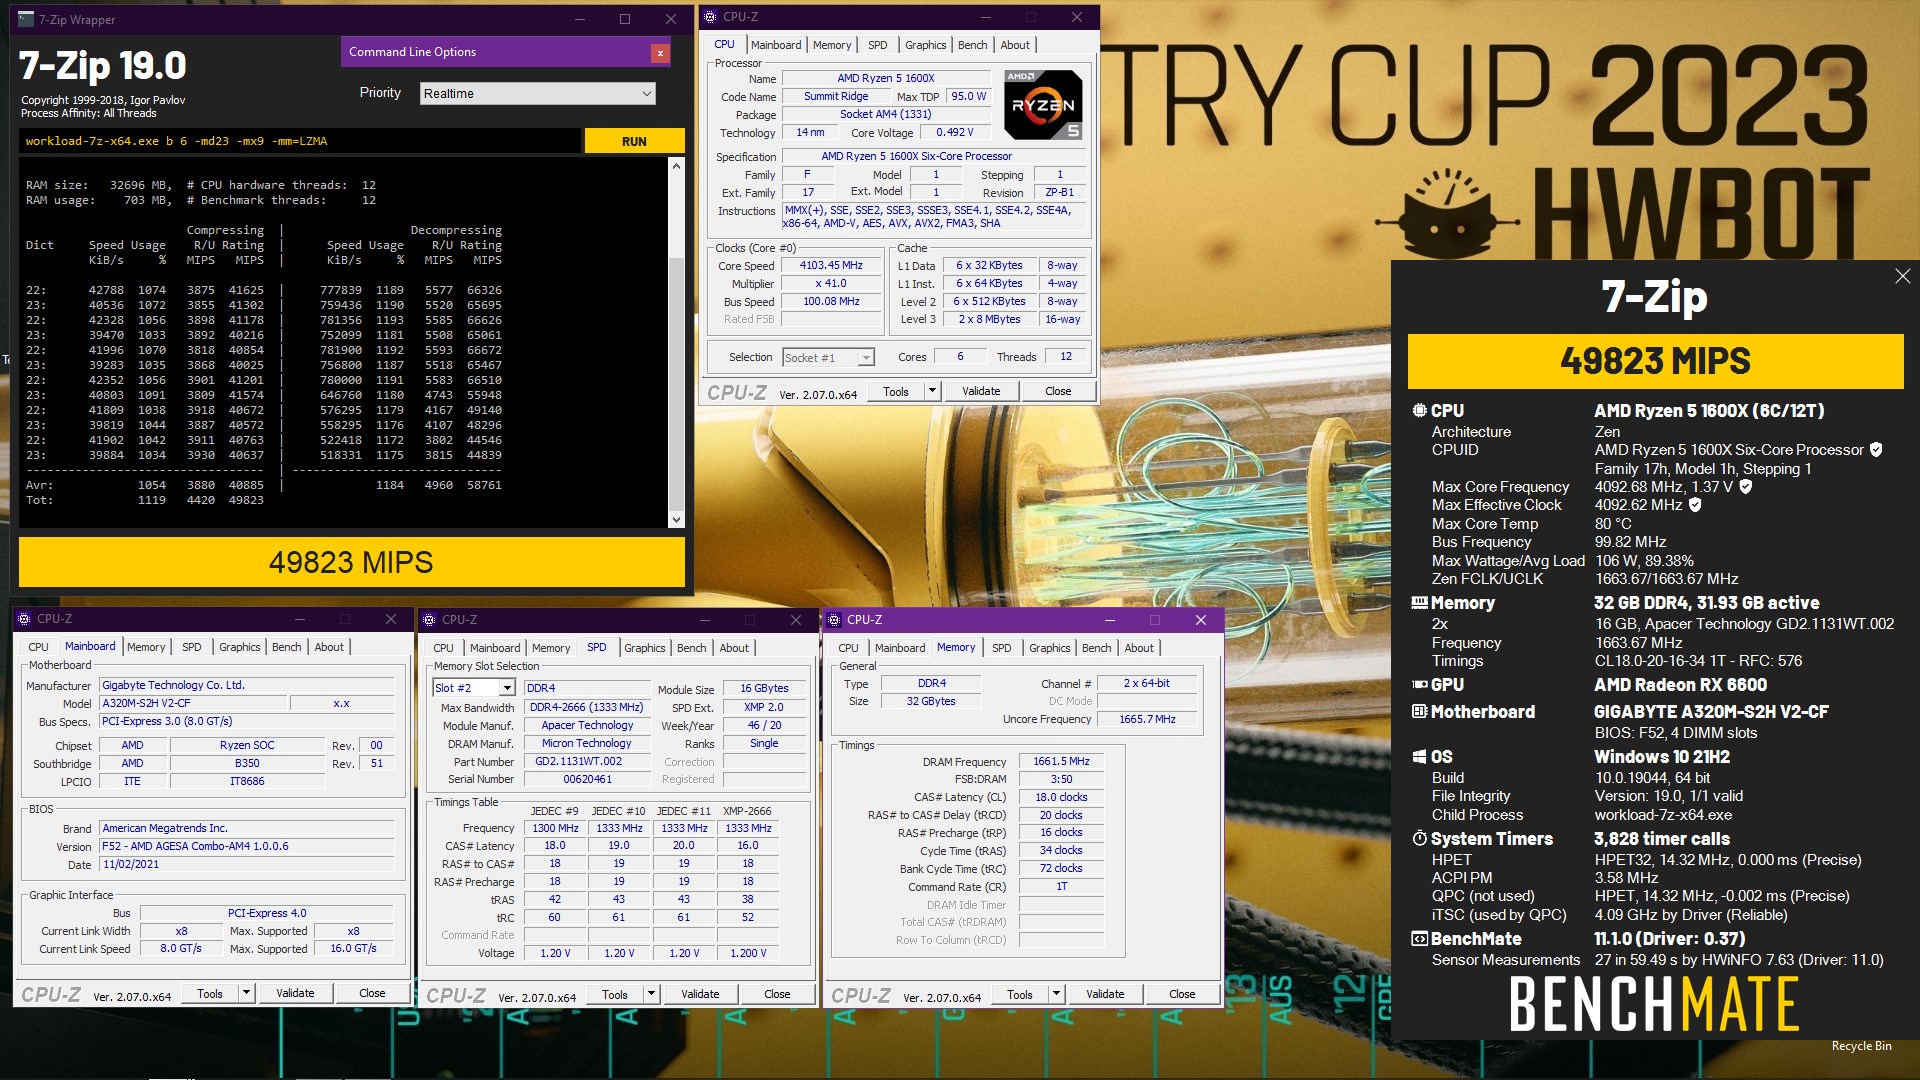Close the Command Line Options panel
Image resolution: width=1920 pixels, height=1080 pixels.
(660, 53)
